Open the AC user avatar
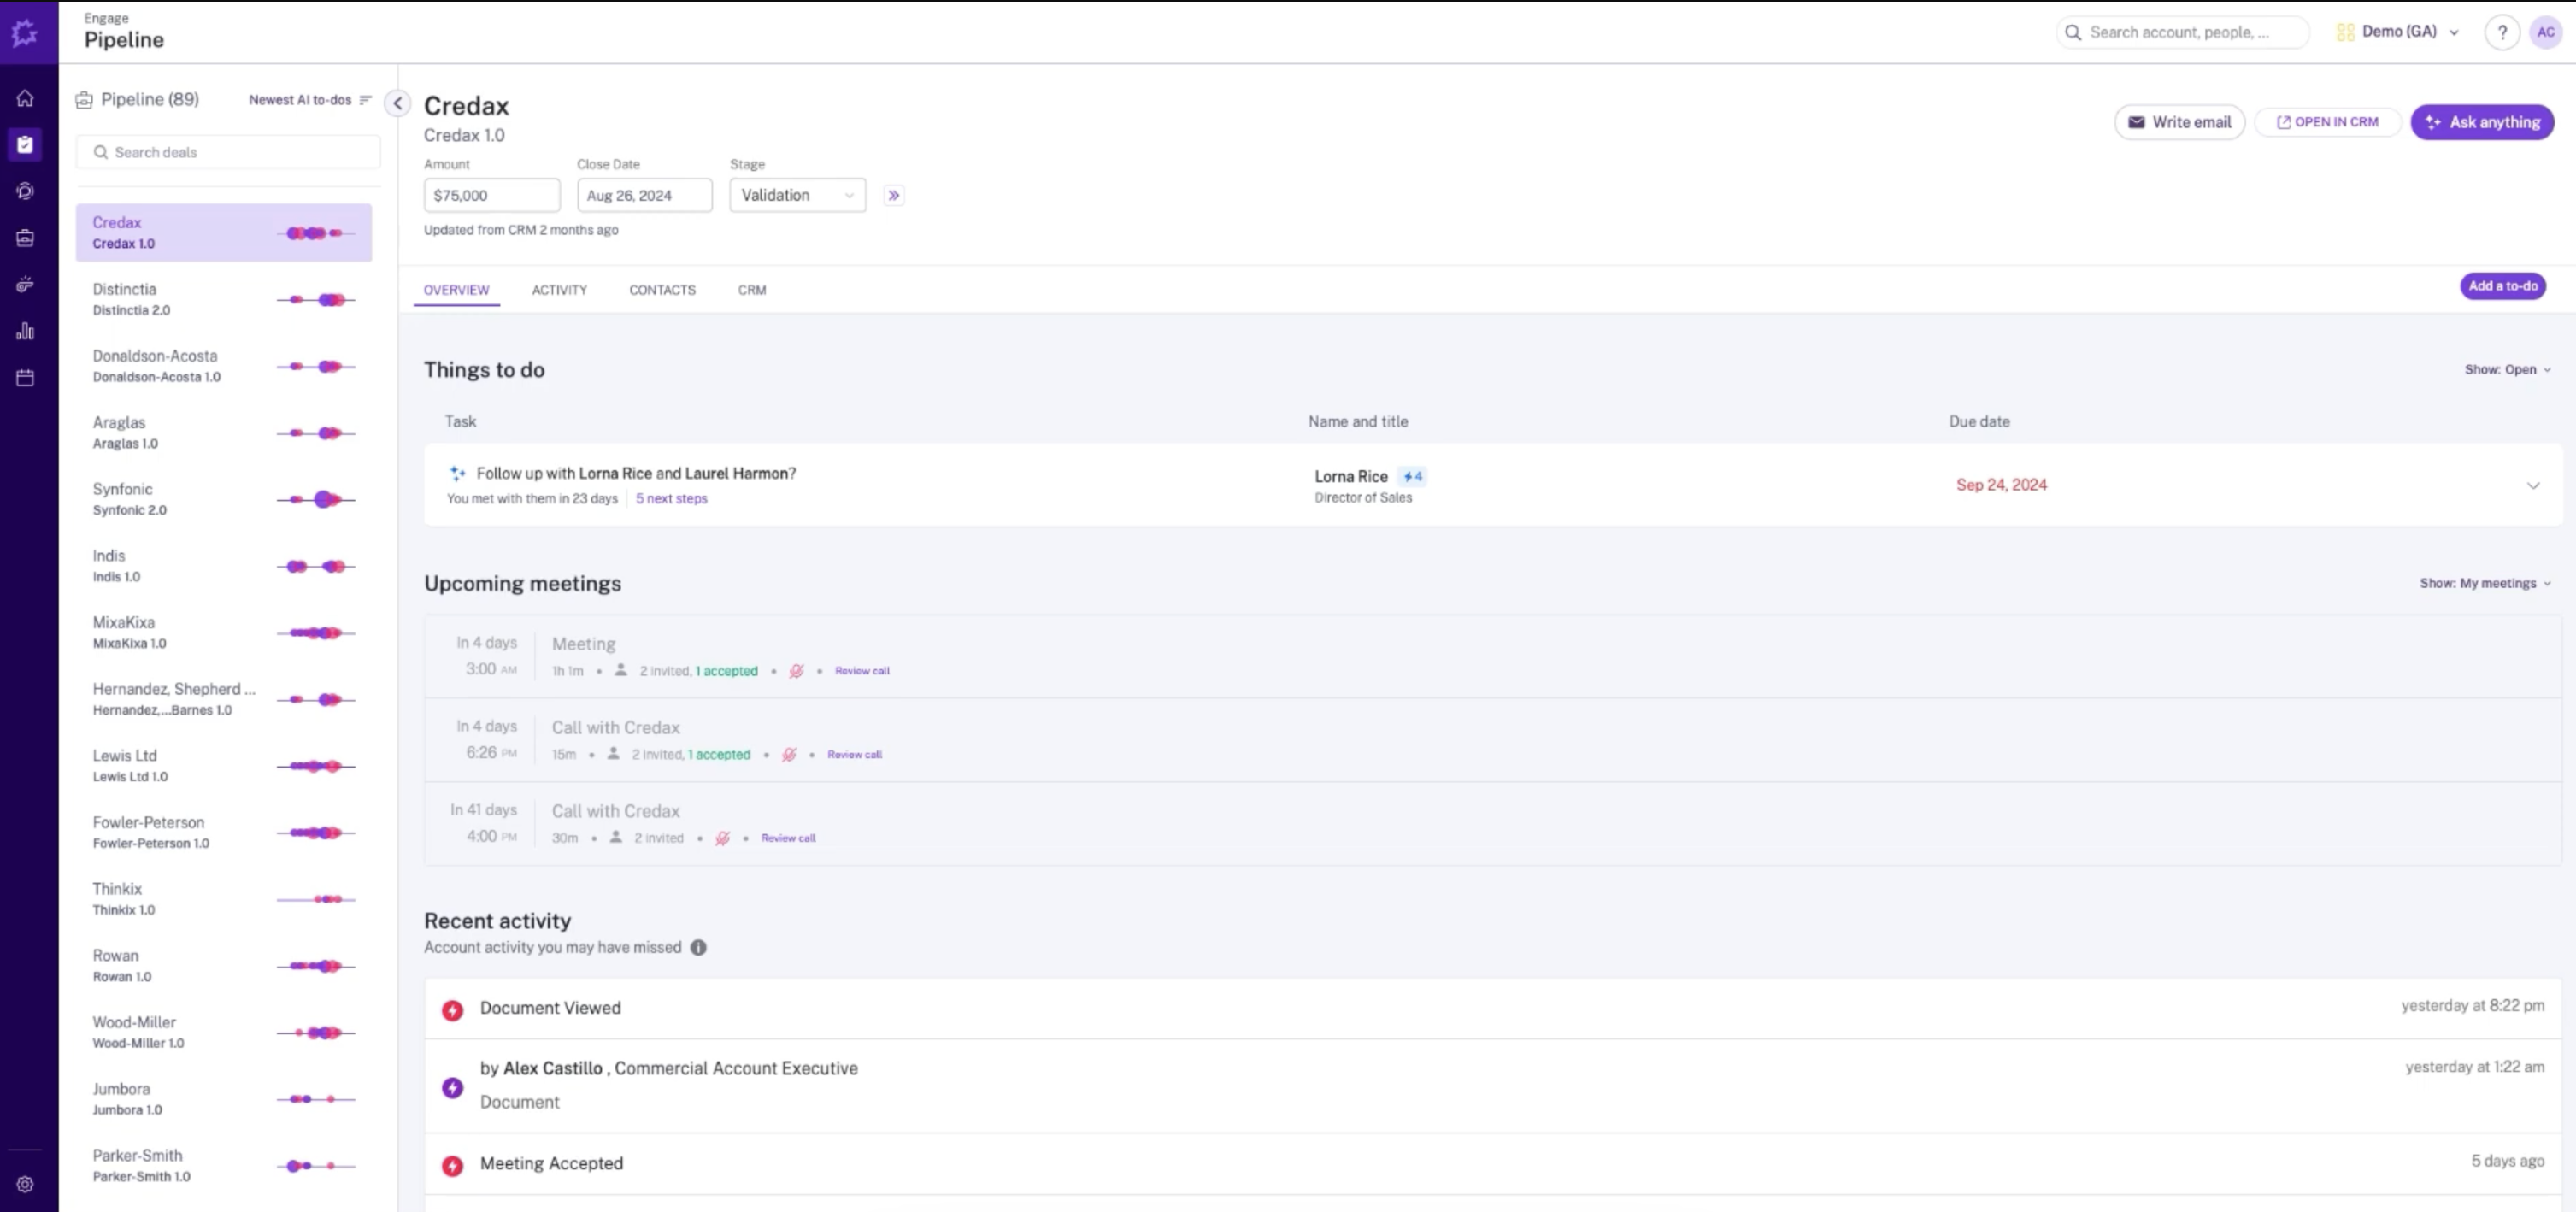Viewport: 2576px width, 1212px height. pos(2545,32)
